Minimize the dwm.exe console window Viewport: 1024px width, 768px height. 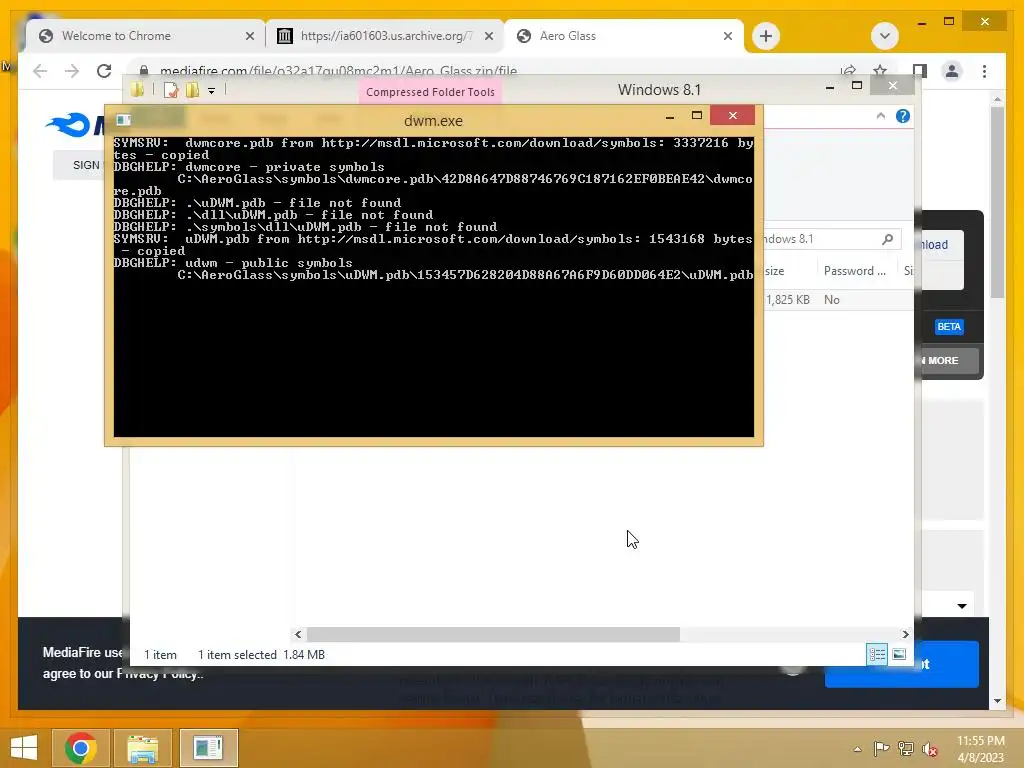pos(669,116)
